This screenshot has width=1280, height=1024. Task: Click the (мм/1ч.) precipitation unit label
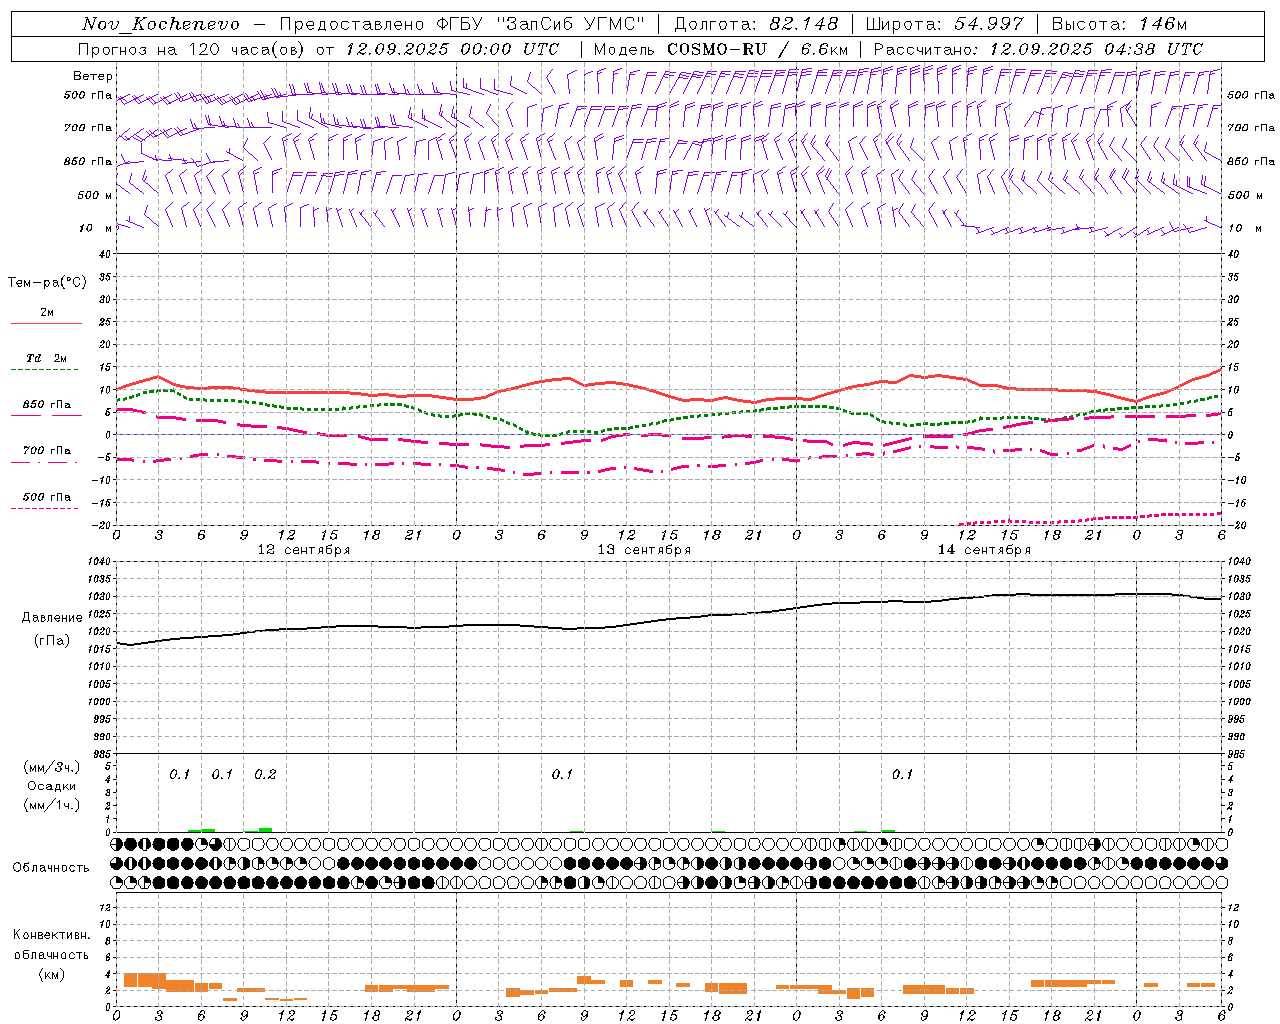point(52,805)
